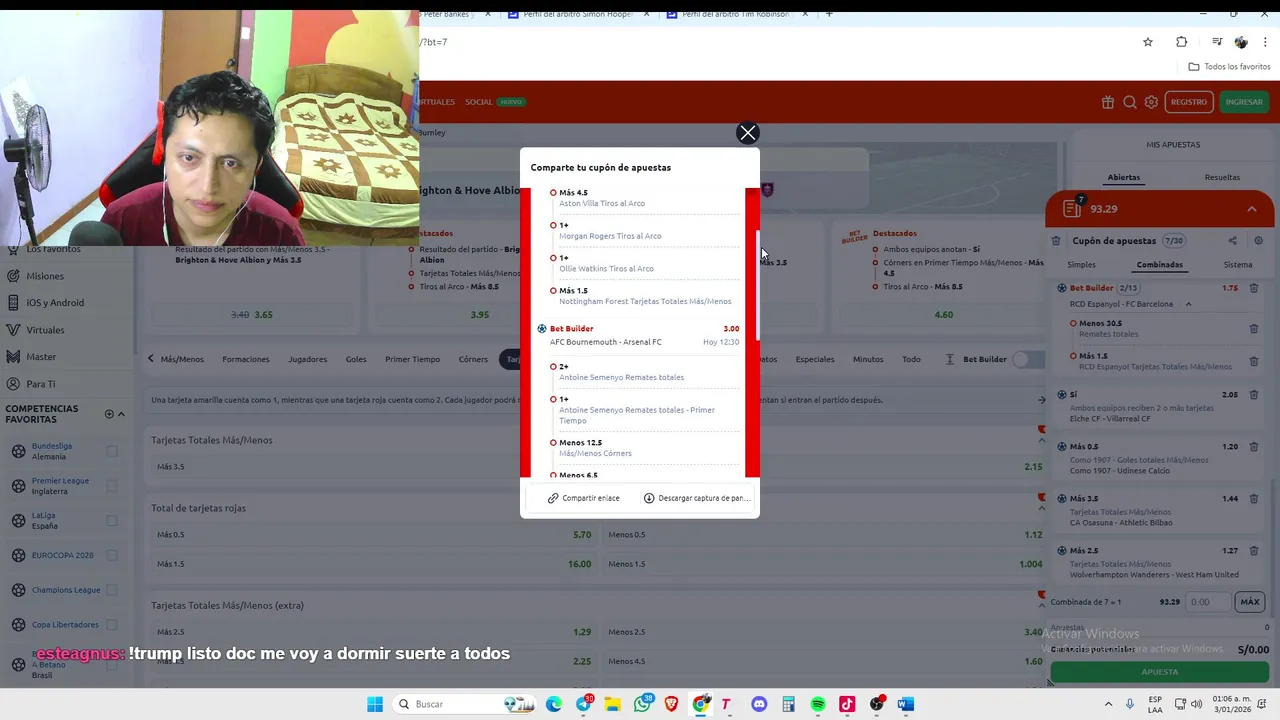This screenshot has width=1280, height=720.
Task: Tick the LaLiga España checkbox
Action: 112,520
